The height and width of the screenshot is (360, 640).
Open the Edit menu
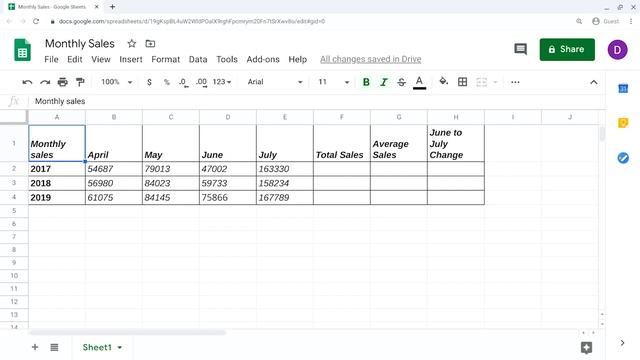pos(75,60)
